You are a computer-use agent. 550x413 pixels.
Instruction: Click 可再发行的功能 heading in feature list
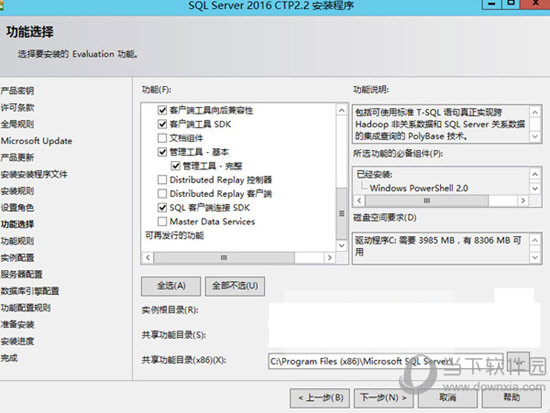pos(174,235)
